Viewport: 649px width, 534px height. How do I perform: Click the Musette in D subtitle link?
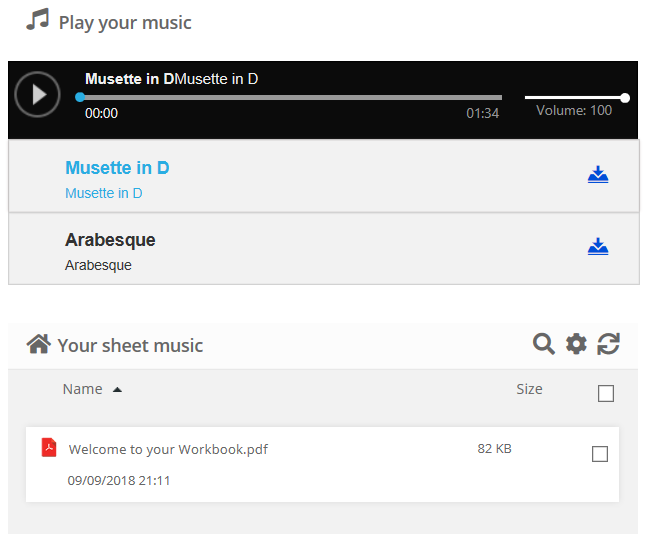pos(104,193)
